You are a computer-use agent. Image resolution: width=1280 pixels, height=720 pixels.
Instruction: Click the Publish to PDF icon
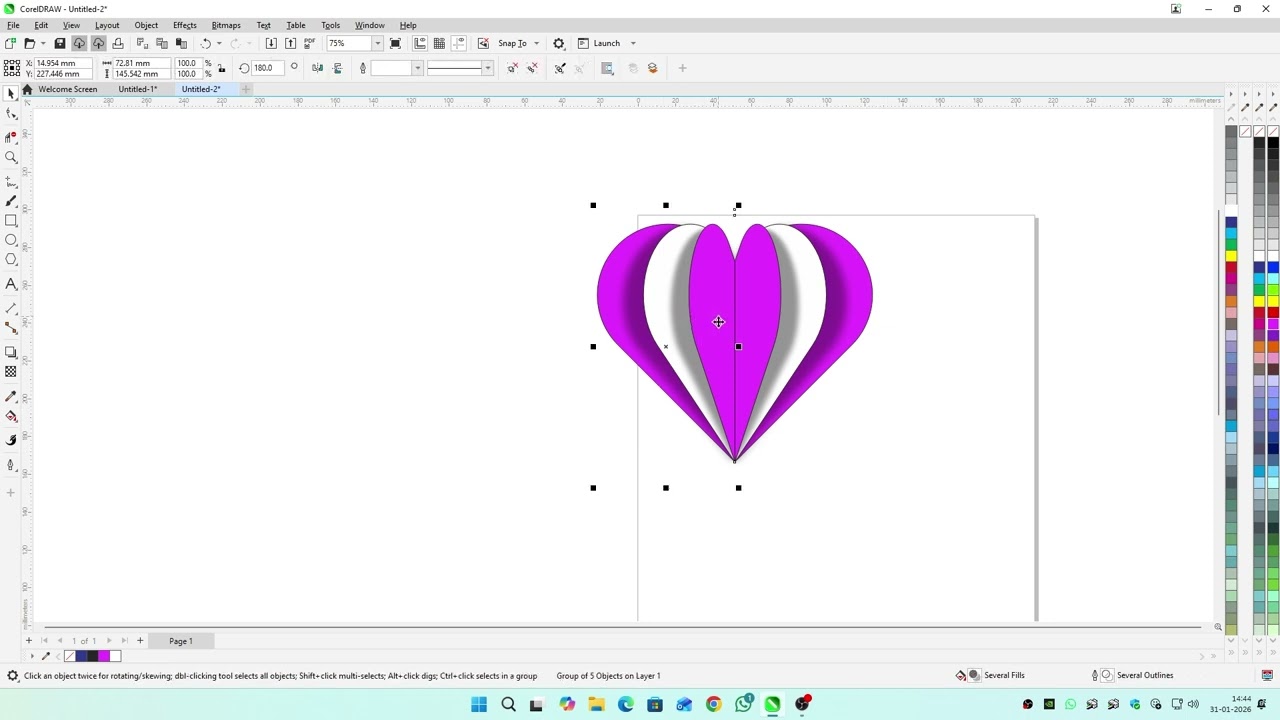(310, 43)
